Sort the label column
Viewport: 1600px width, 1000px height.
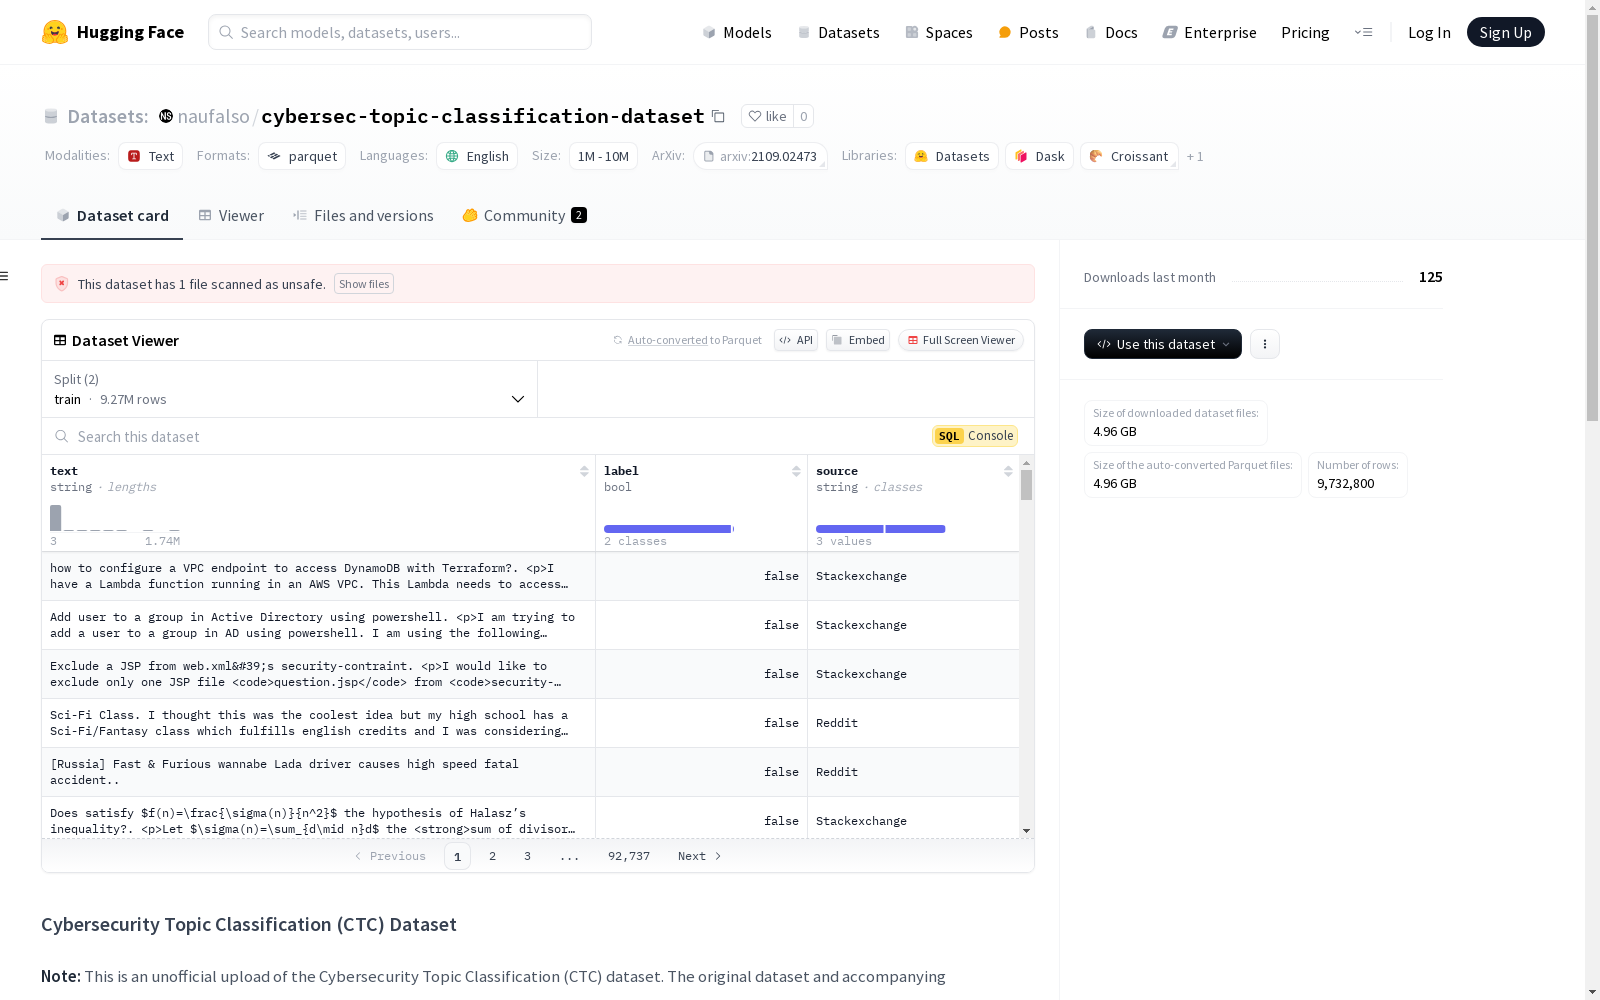[796, 471]
